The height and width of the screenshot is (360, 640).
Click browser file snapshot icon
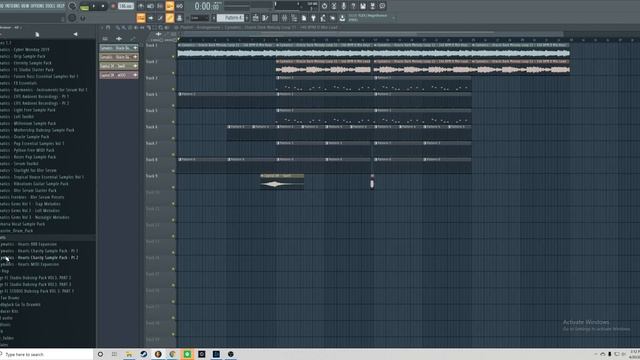[x=37, y=35]
